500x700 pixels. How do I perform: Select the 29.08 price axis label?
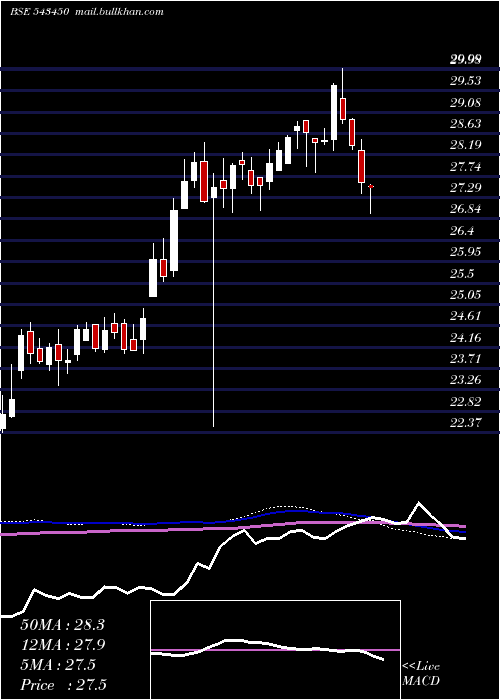point(466,103)
